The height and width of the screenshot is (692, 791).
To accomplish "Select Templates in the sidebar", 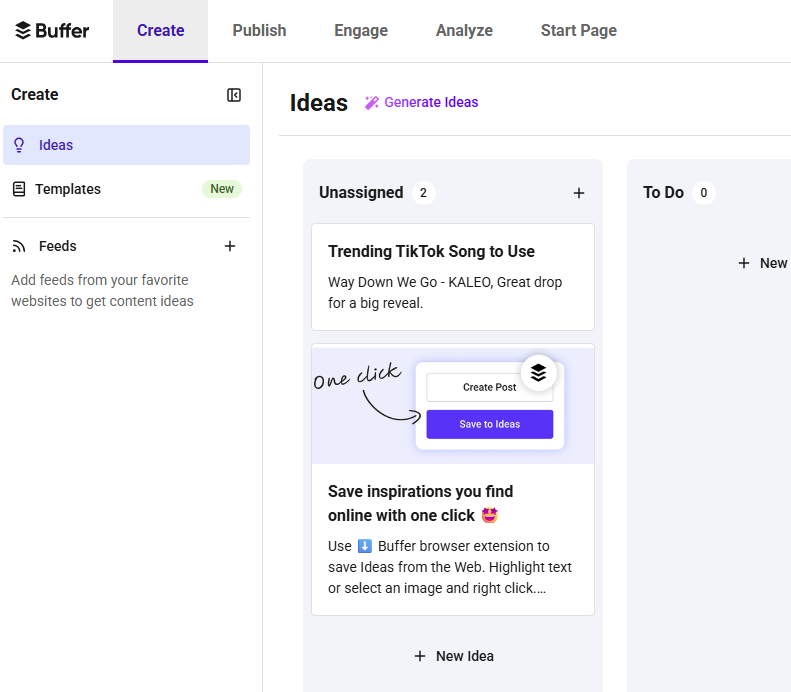I will click(68, 189).
